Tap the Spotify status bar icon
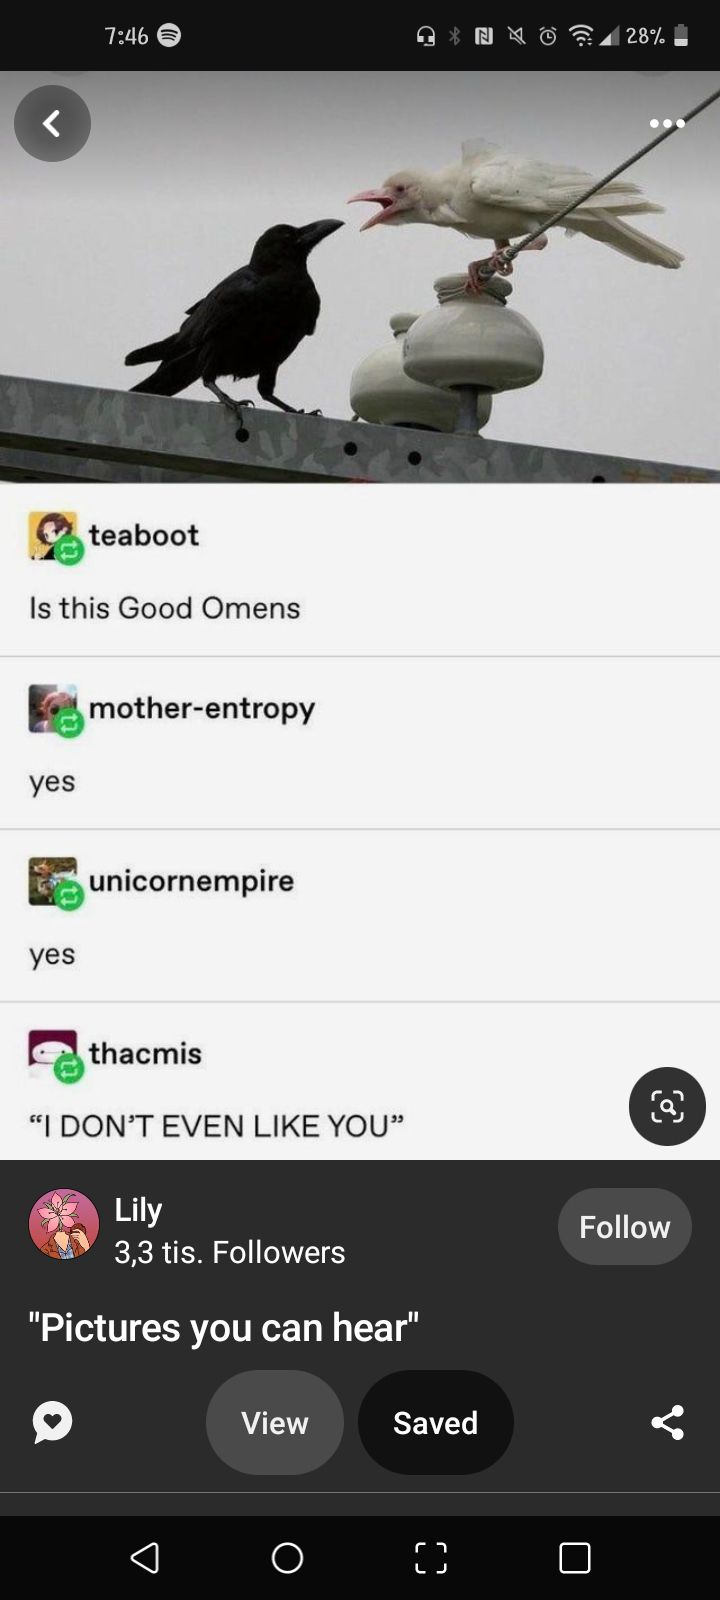The height and width of the screenshot is (1600, 720). tap(169, 36)
